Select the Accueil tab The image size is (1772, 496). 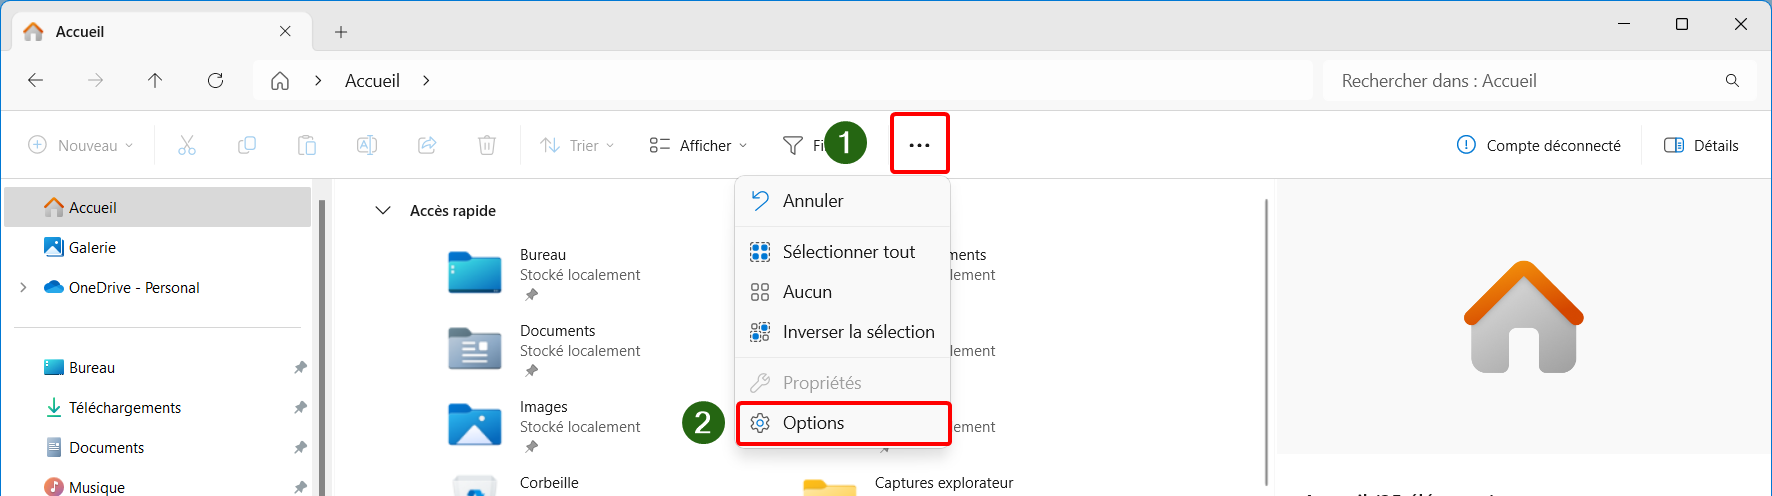click(x=161, y=32)
